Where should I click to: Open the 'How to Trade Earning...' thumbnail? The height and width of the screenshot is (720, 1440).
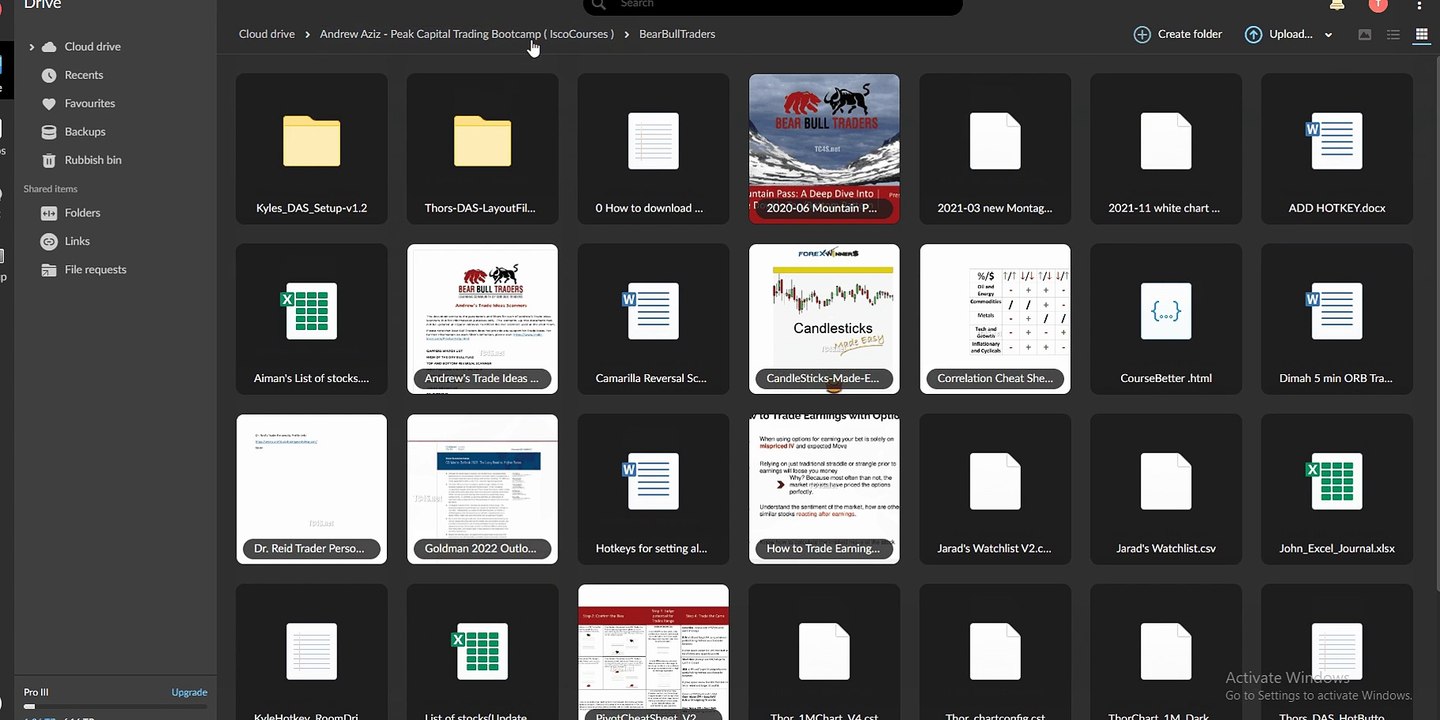(x=824, y=489)
